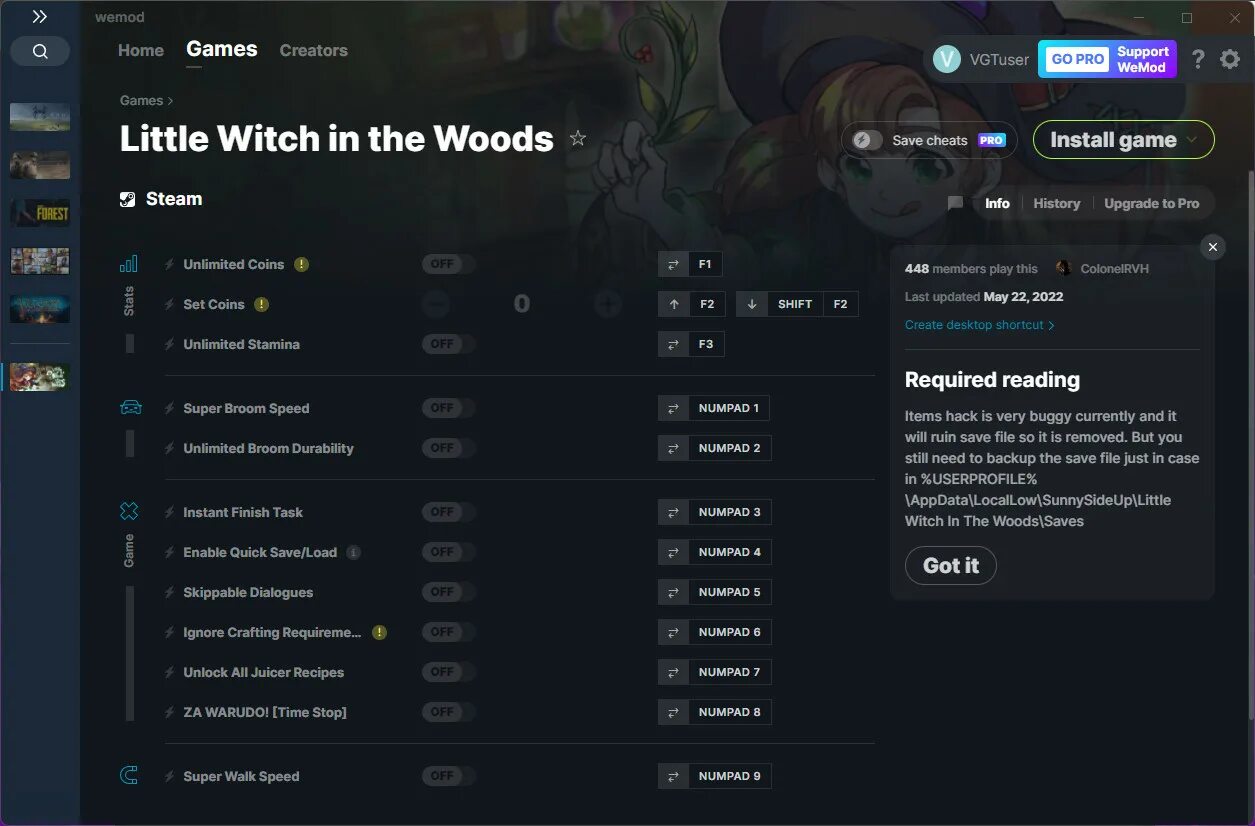
Task: Open the search magnifier in sidebar
Action: point(40,52)
